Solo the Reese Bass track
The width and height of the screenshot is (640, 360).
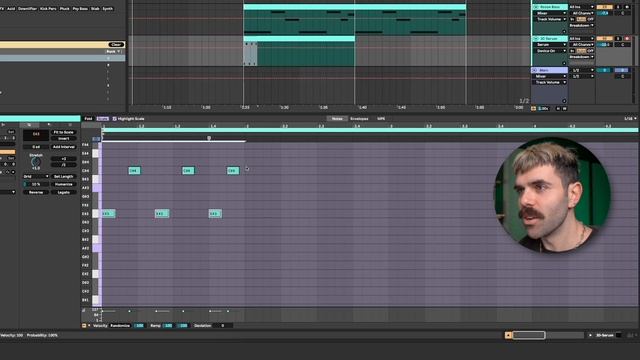click(618, 7)
